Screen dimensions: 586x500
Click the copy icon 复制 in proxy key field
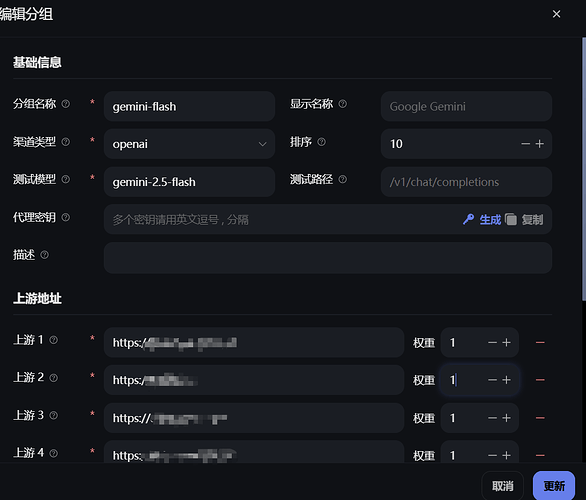click(x=524, y=219)
